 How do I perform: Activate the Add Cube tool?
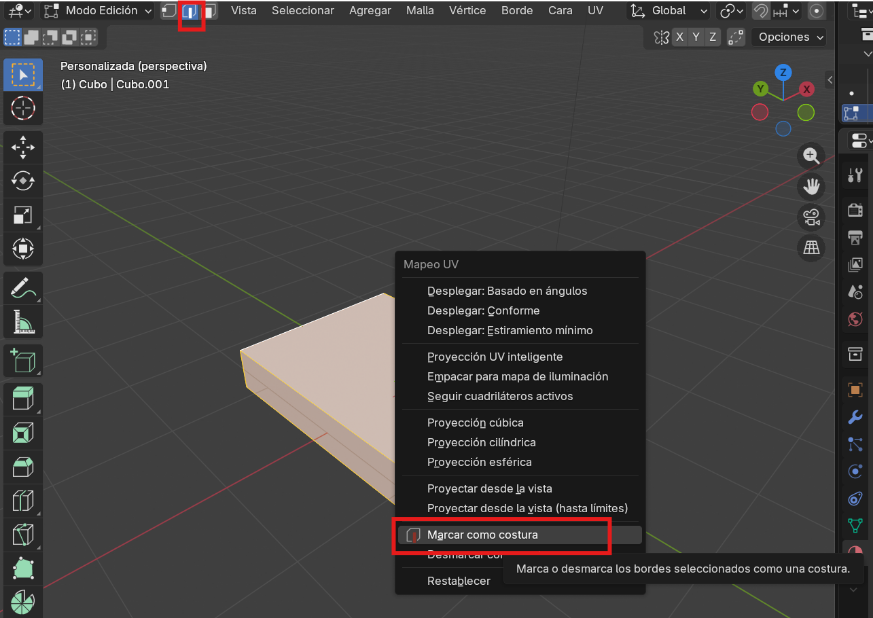coord(23,361)
